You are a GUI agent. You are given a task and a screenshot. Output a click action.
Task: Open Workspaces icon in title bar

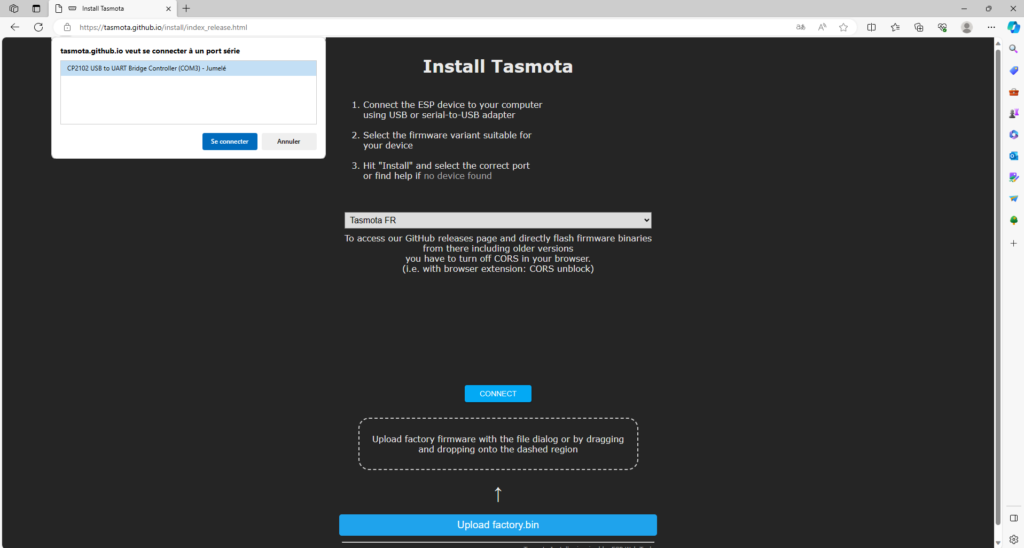pyautogui.click(x=14, y=8)
